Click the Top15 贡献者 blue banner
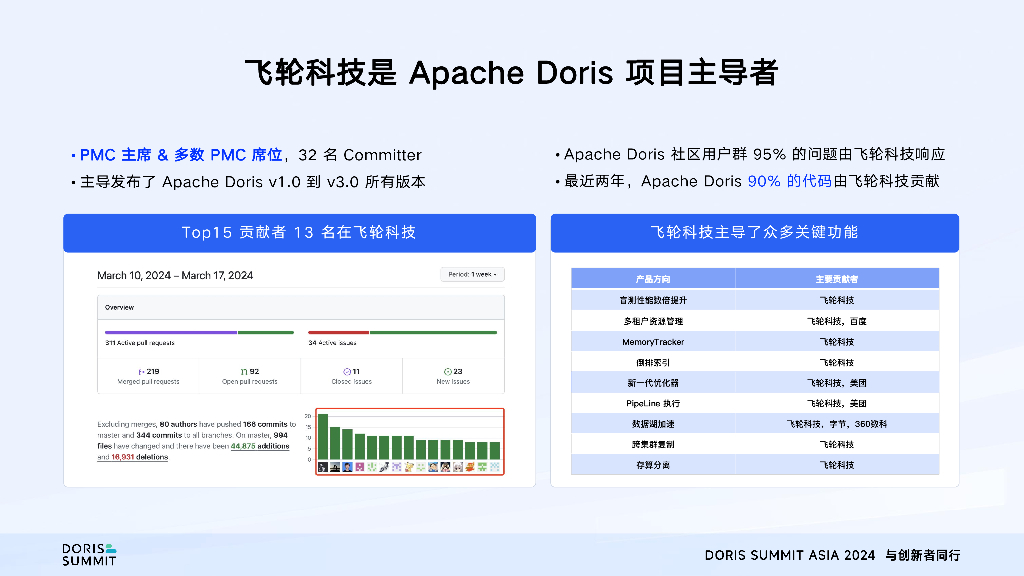The height and width of the screenshot is (576, 1024). pos(298,232)
